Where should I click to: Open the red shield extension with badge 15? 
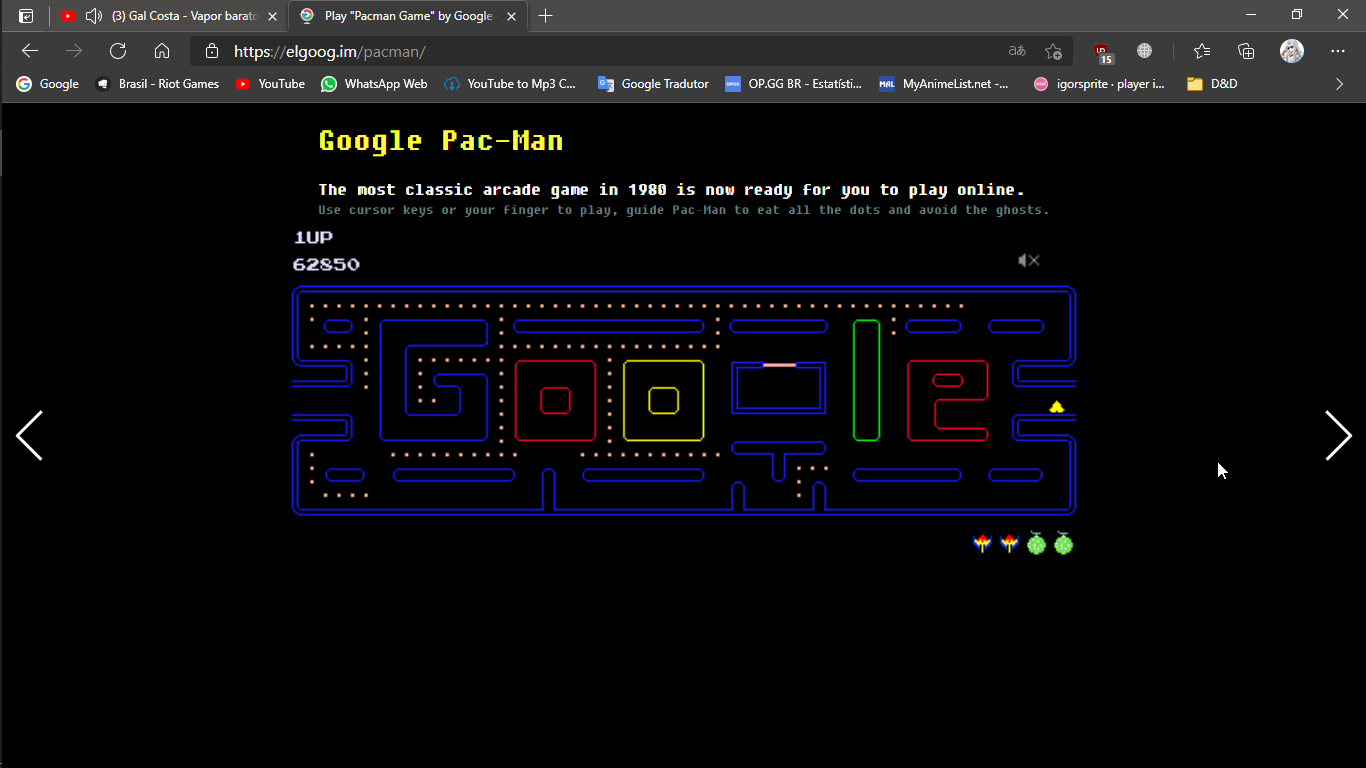click(1102, 51)
